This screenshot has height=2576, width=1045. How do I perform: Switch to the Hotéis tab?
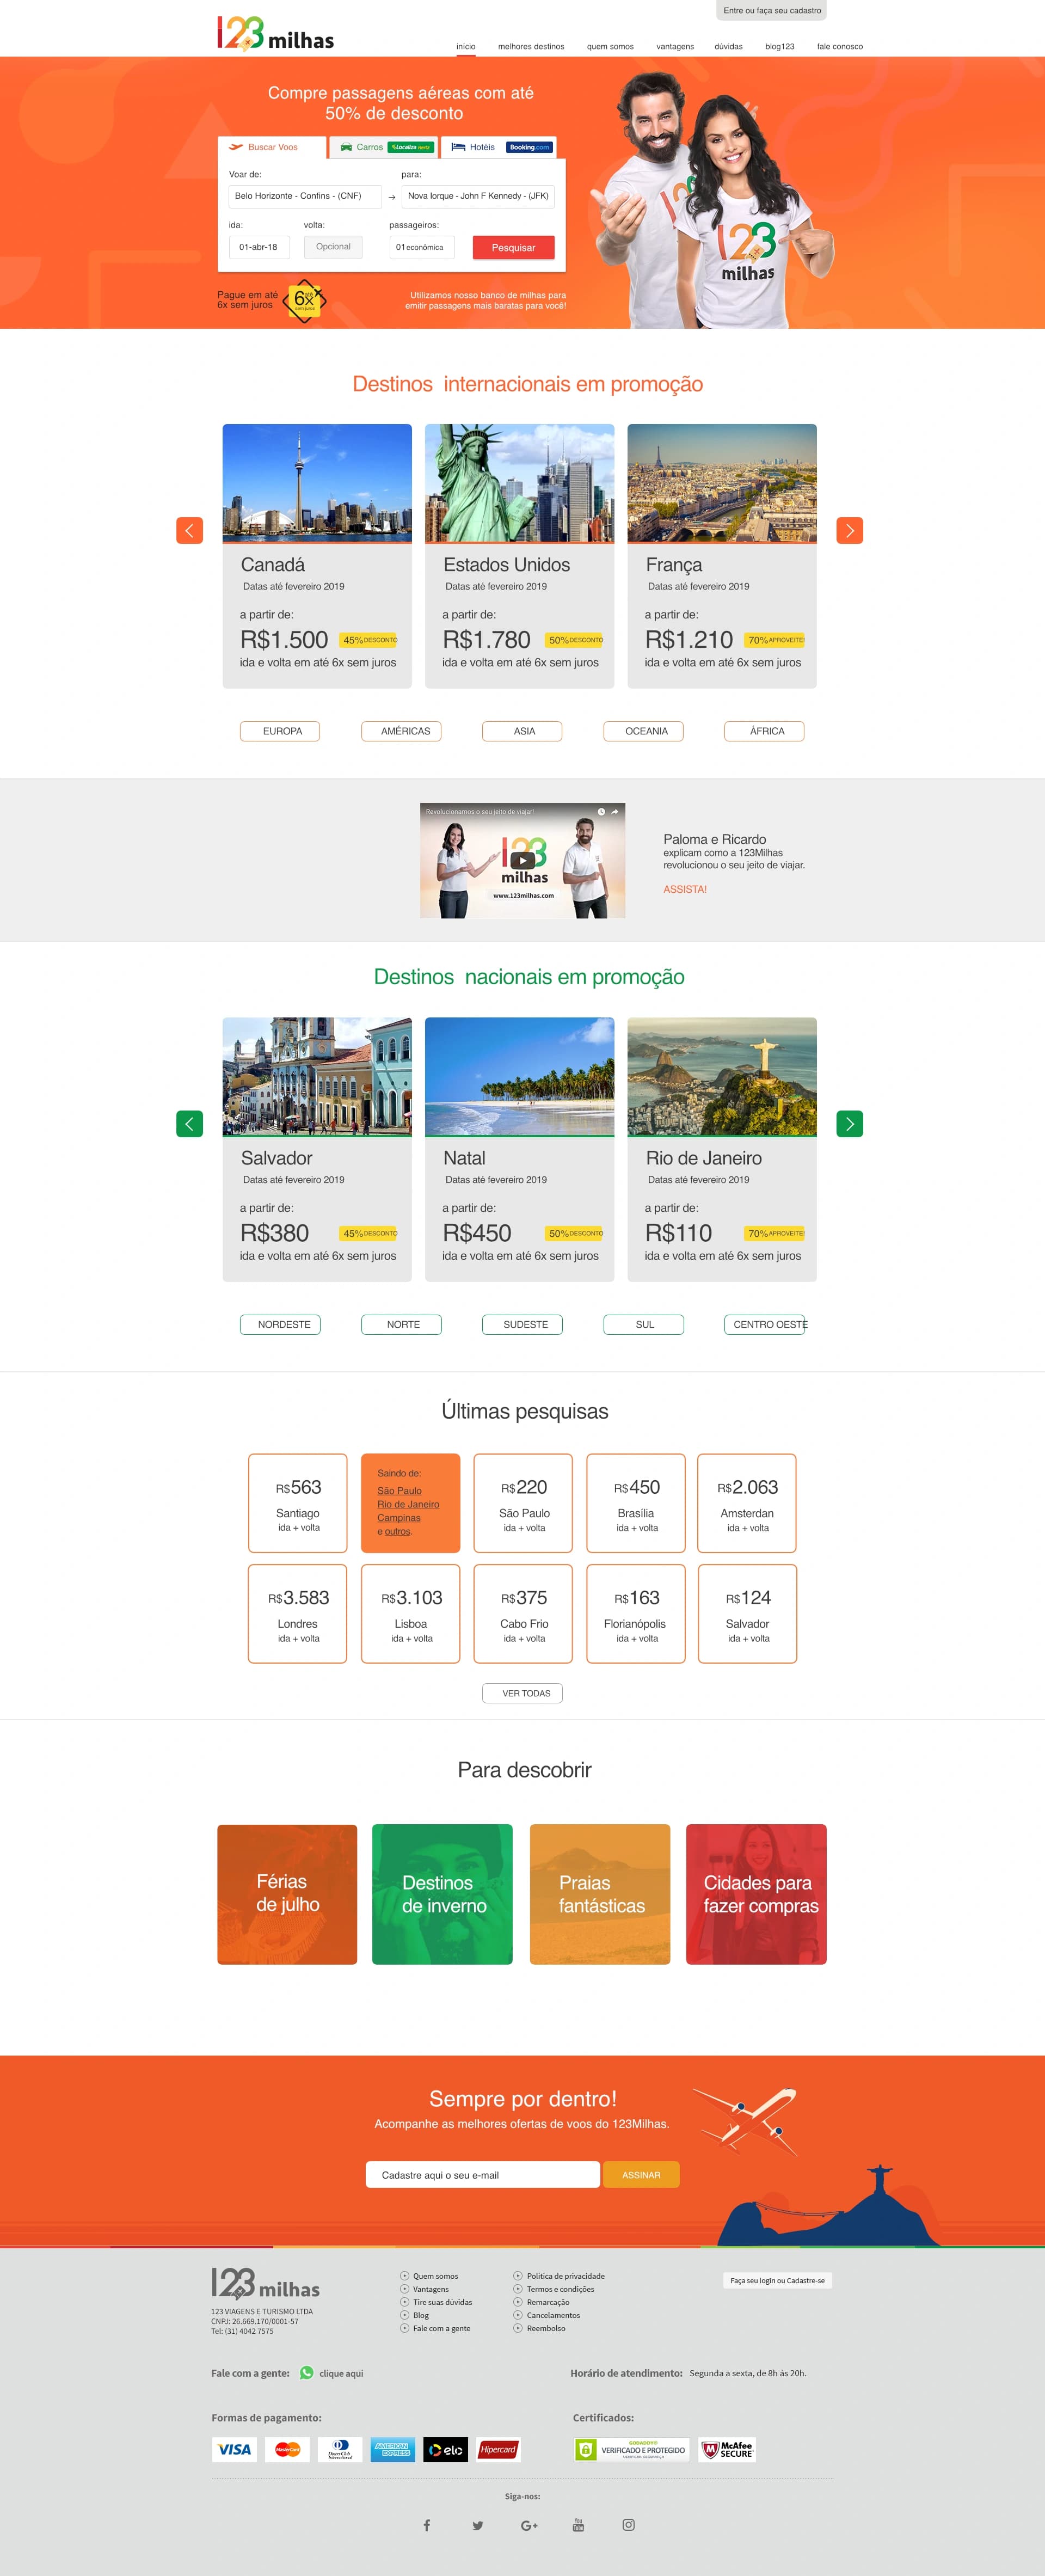pos(499,147)
